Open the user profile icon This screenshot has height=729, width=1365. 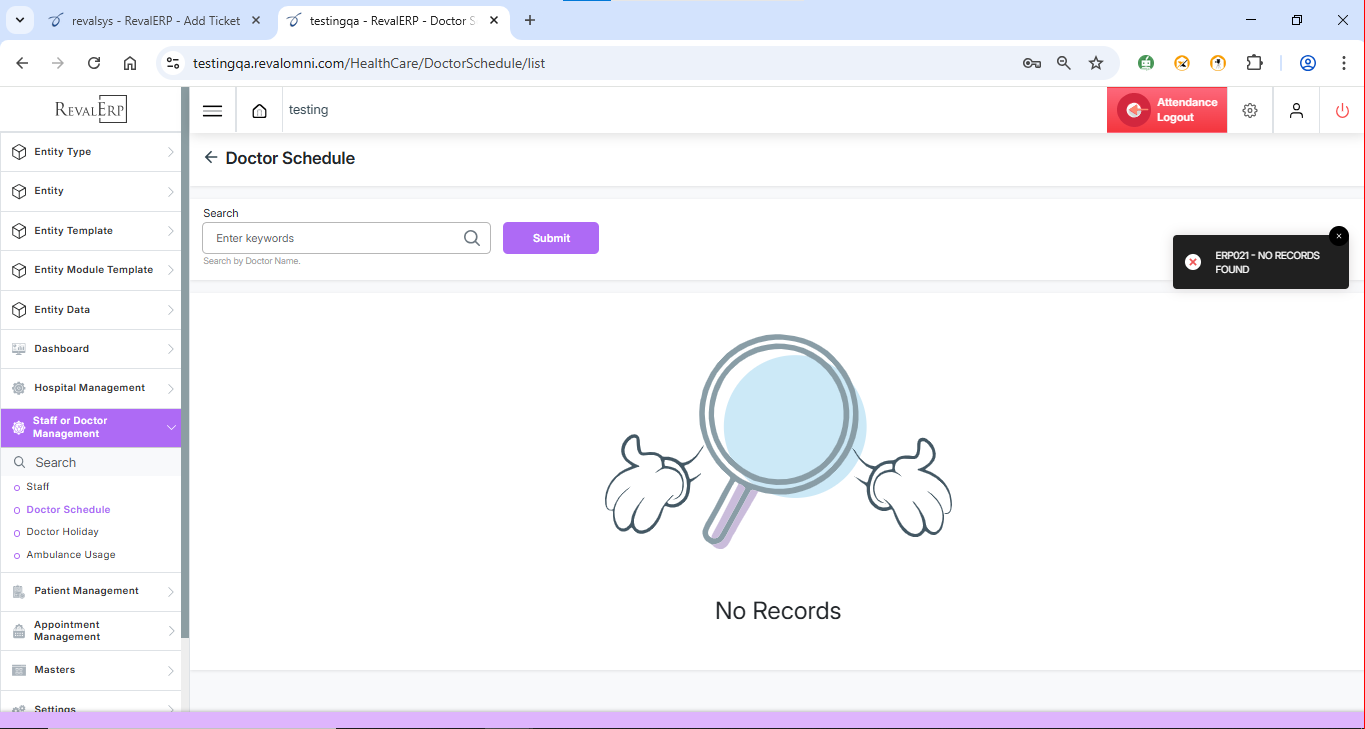click(x=1296, y=111)
